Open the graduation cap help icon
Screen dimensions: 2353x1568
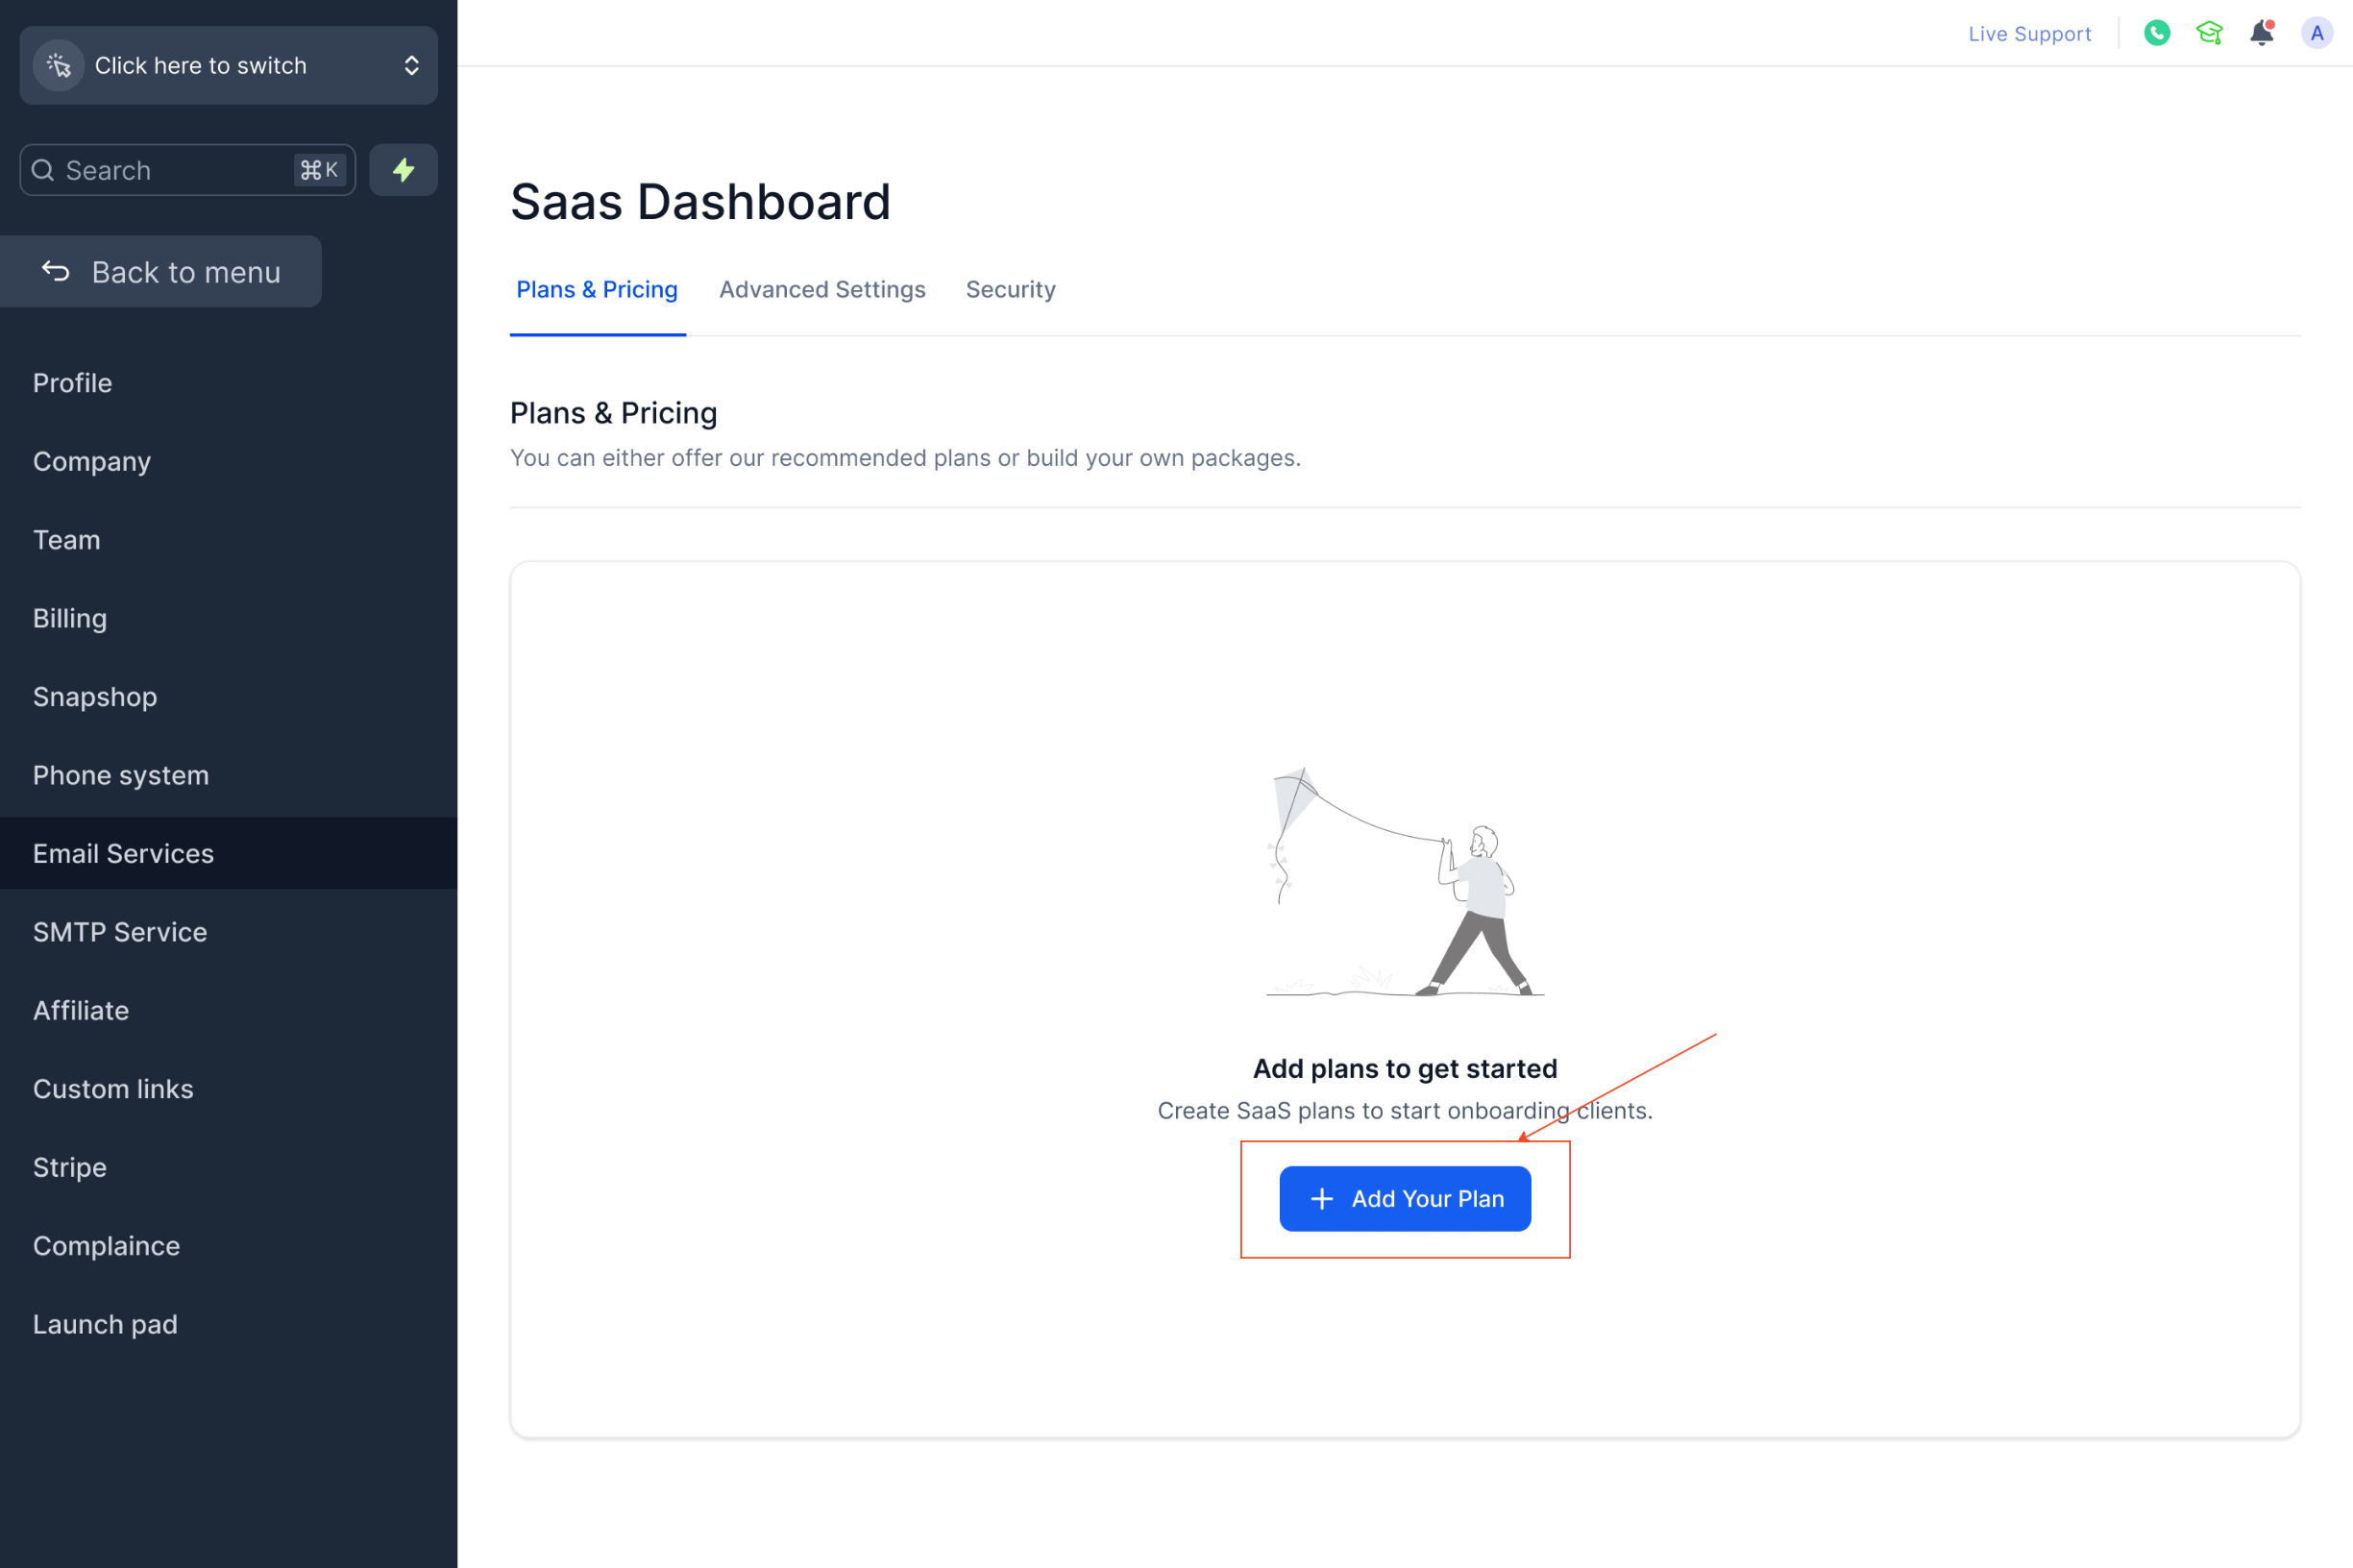[x=2208, y=33]
